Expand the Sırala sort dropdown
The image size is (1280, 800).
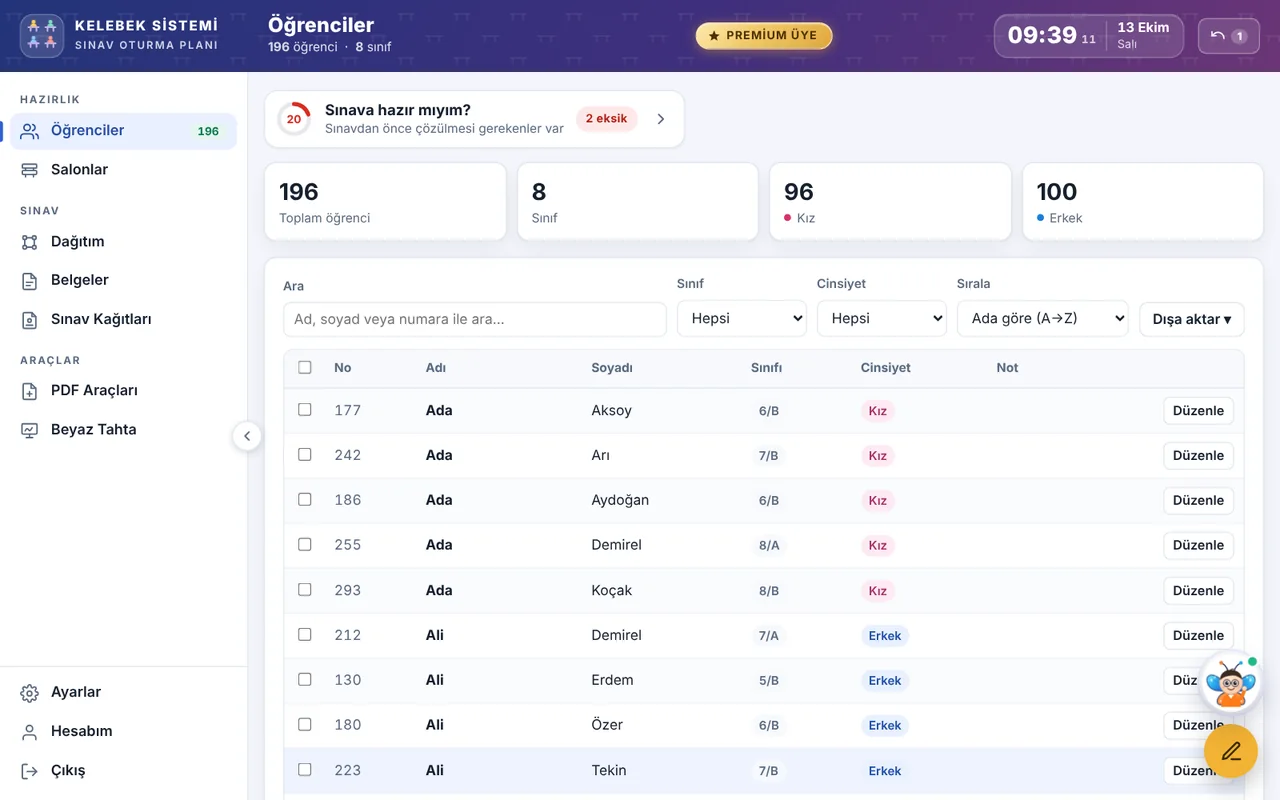(1043, 319)
